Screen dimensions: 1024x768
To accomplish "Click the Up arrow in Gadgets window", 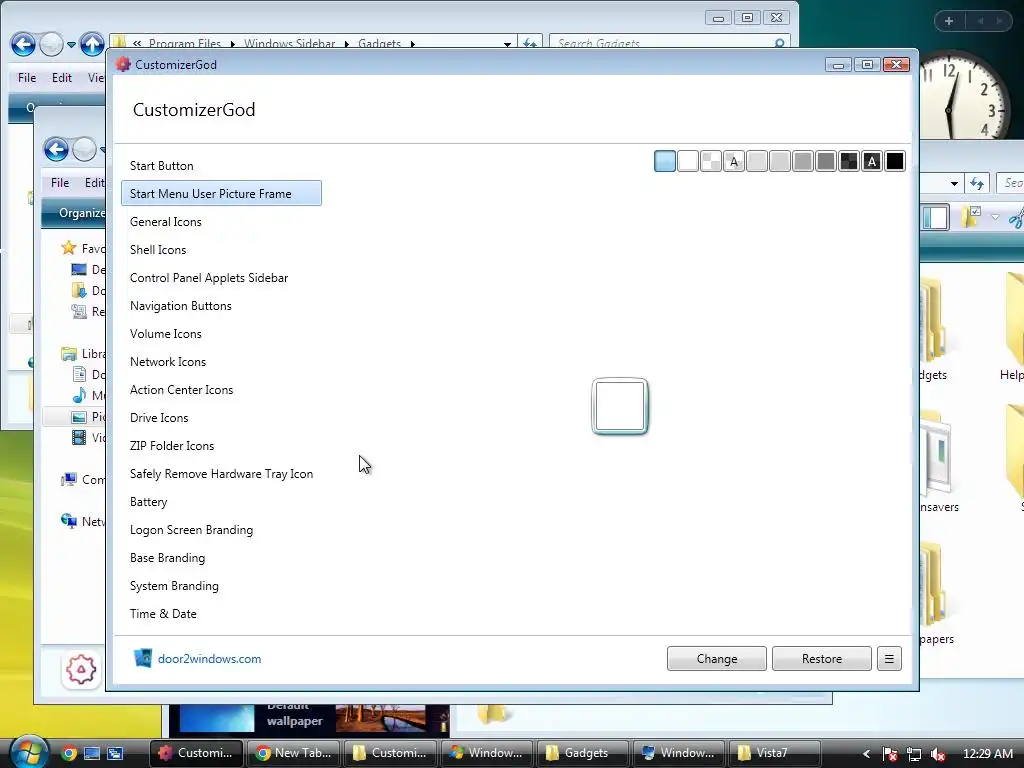I will tap(92, 44).
